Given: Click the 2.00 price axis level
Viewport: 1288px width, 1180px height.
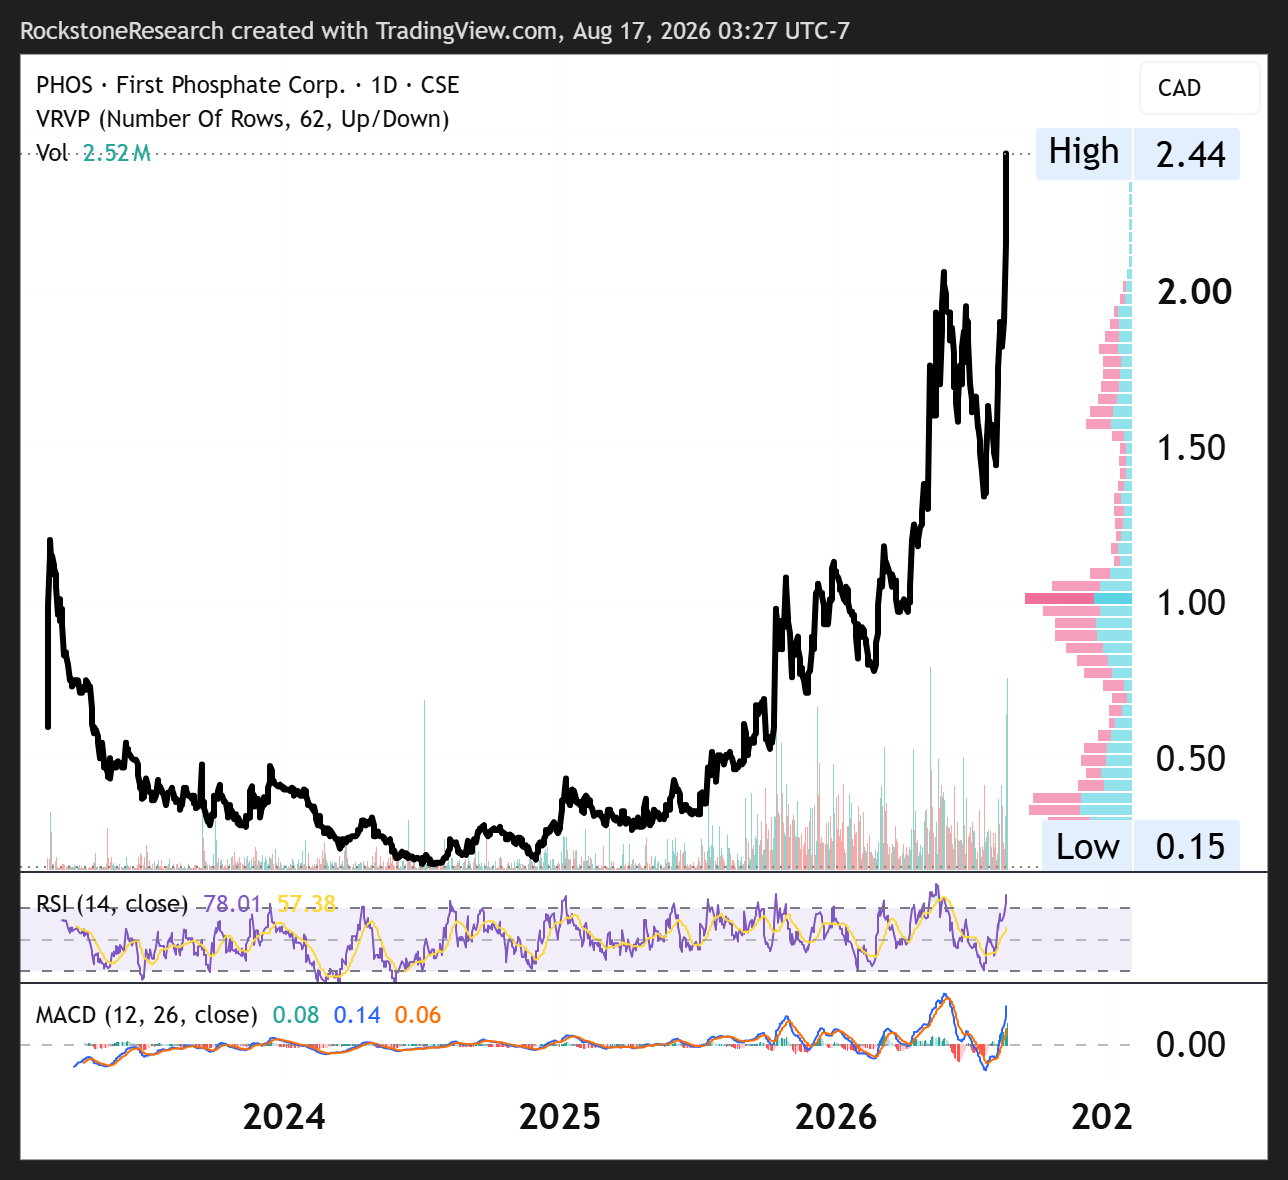Looking at the screenshot, I should (1194, 292).
